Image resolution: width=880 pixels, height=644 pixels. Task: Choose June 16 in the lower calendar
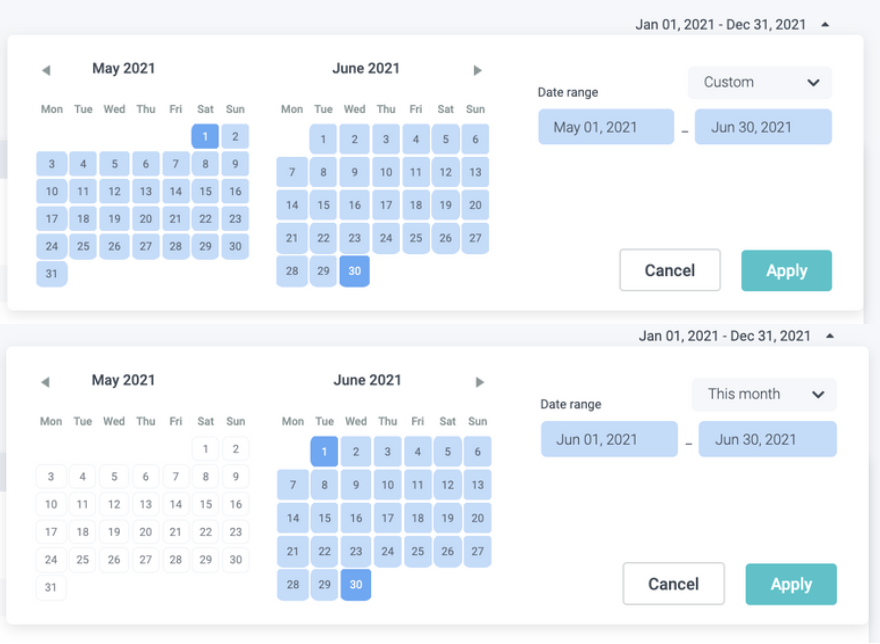356,518
